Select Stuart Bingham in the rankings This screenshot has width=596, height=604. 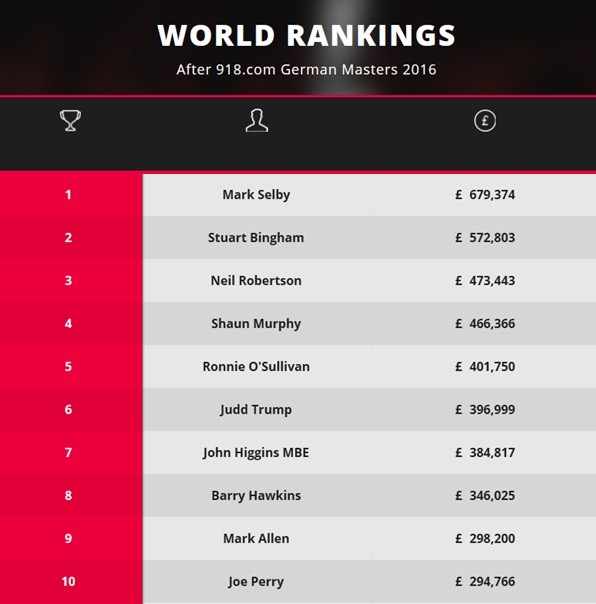pos(256,238)
